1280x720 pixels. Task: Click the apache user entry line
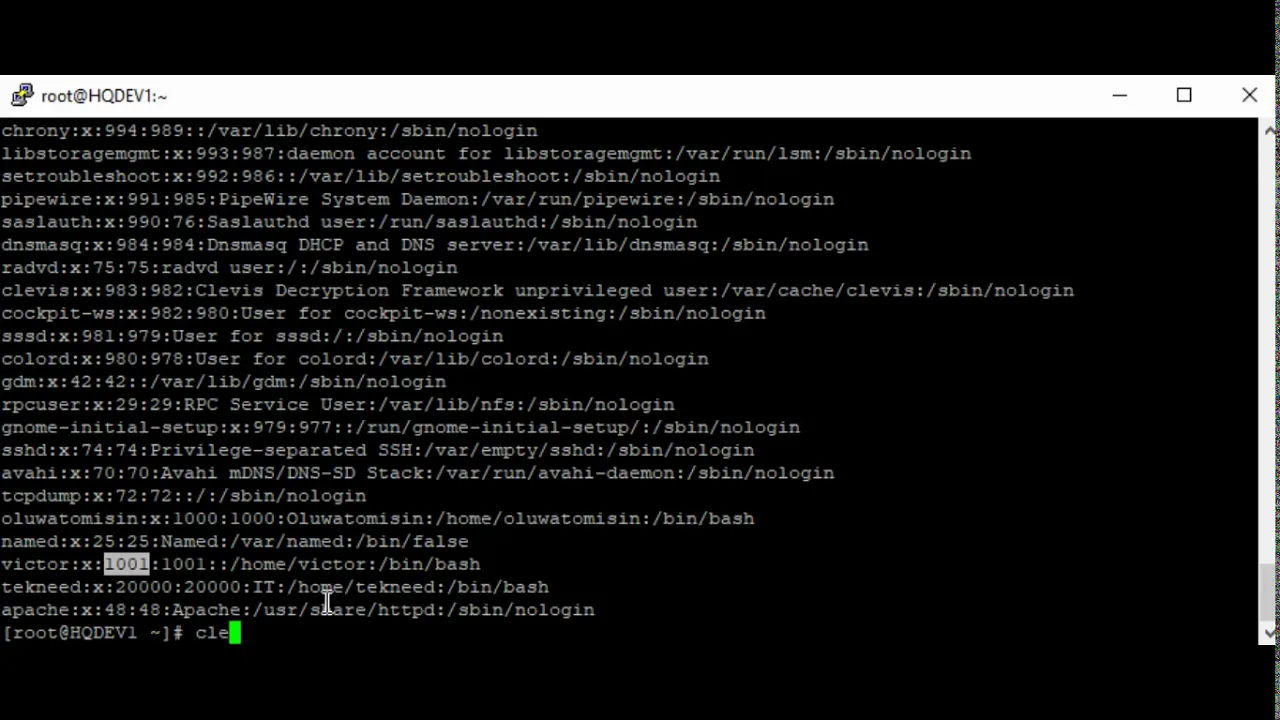point(298,610)
